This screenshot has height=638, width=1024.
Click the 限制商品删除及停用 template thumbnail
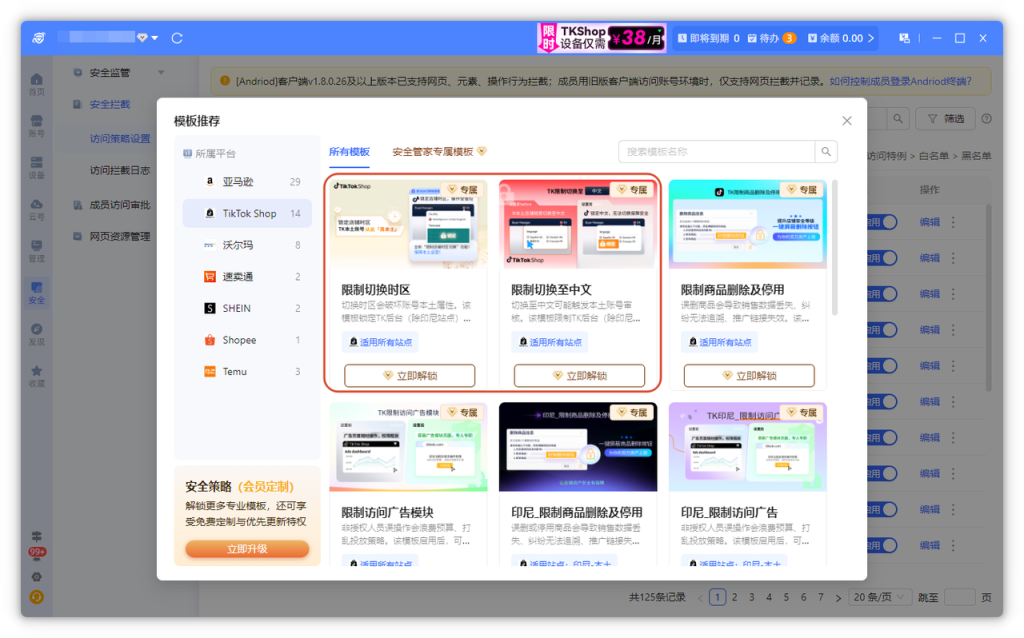(x=748, y=225)
